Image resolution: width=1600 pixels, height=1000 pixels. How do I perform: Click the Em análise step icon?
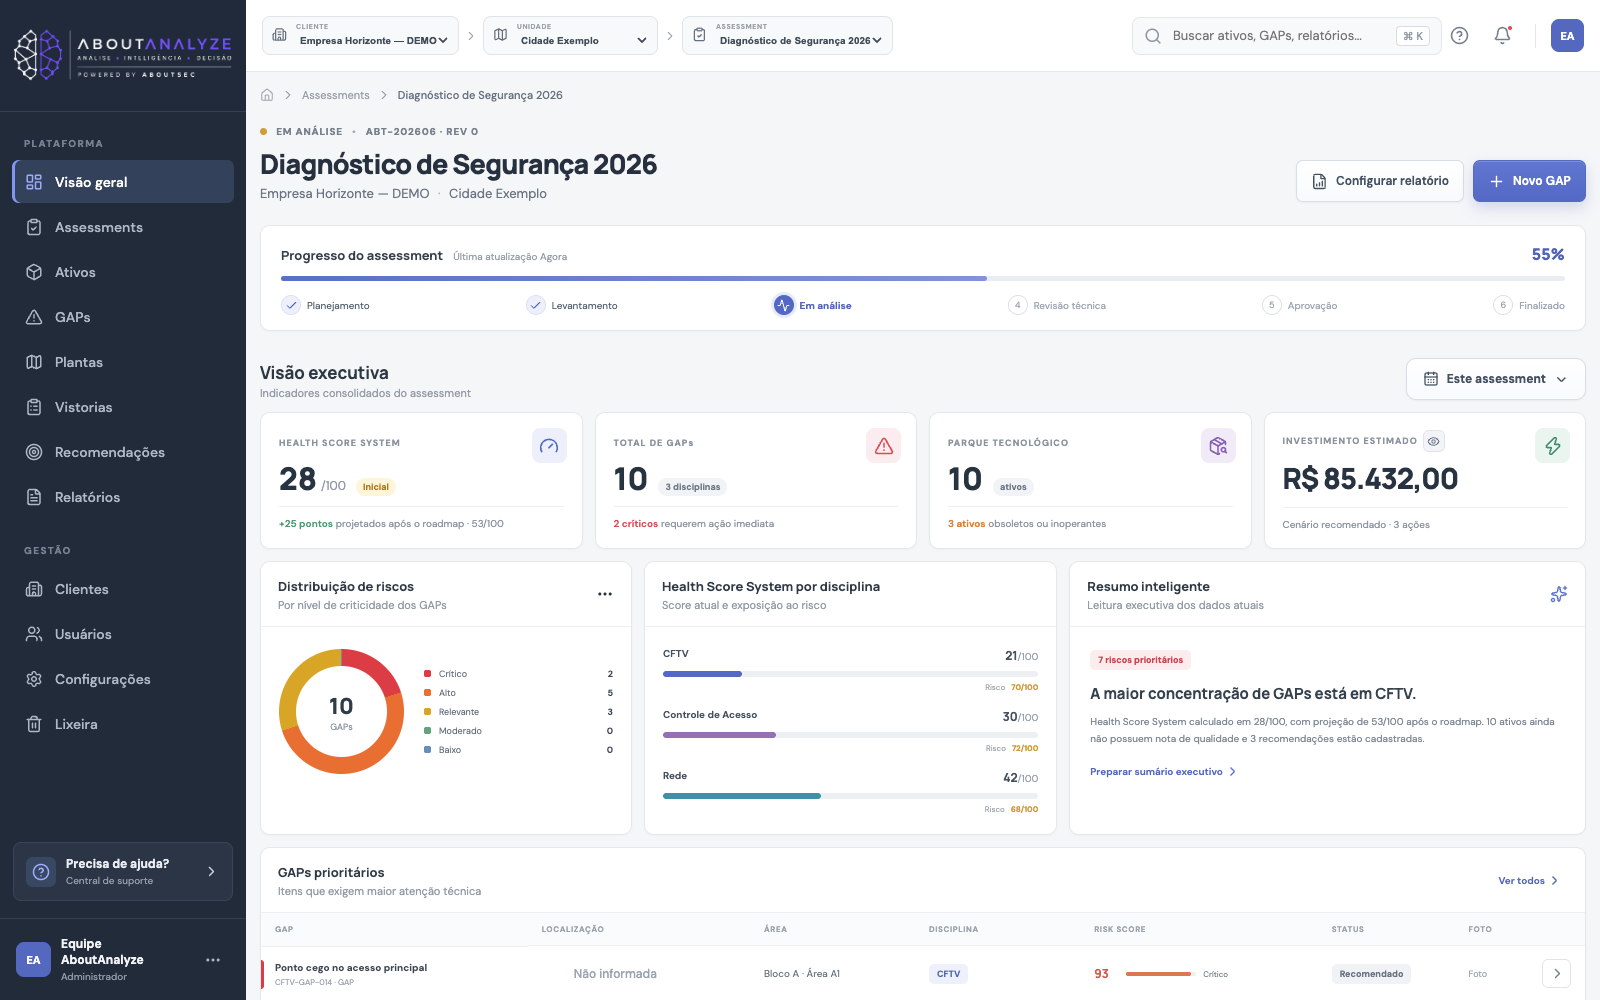783,305
